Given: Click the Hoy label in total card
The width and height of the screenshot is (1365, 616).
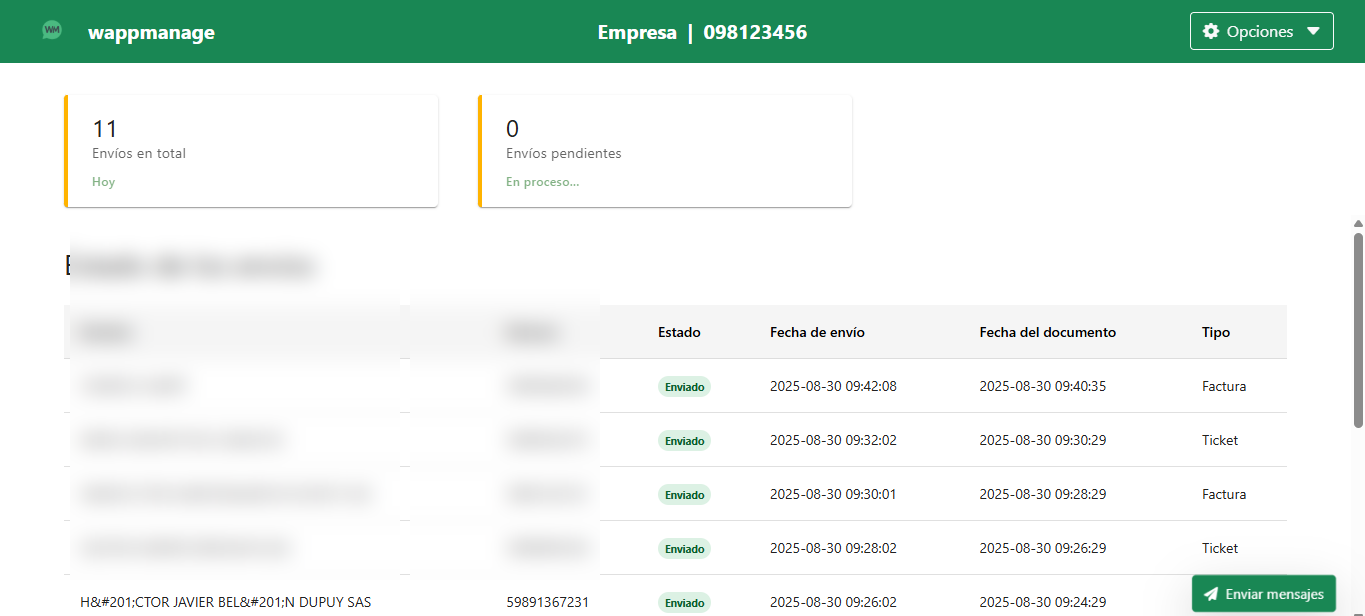Looking at the screenshot, I should (103, 182).
